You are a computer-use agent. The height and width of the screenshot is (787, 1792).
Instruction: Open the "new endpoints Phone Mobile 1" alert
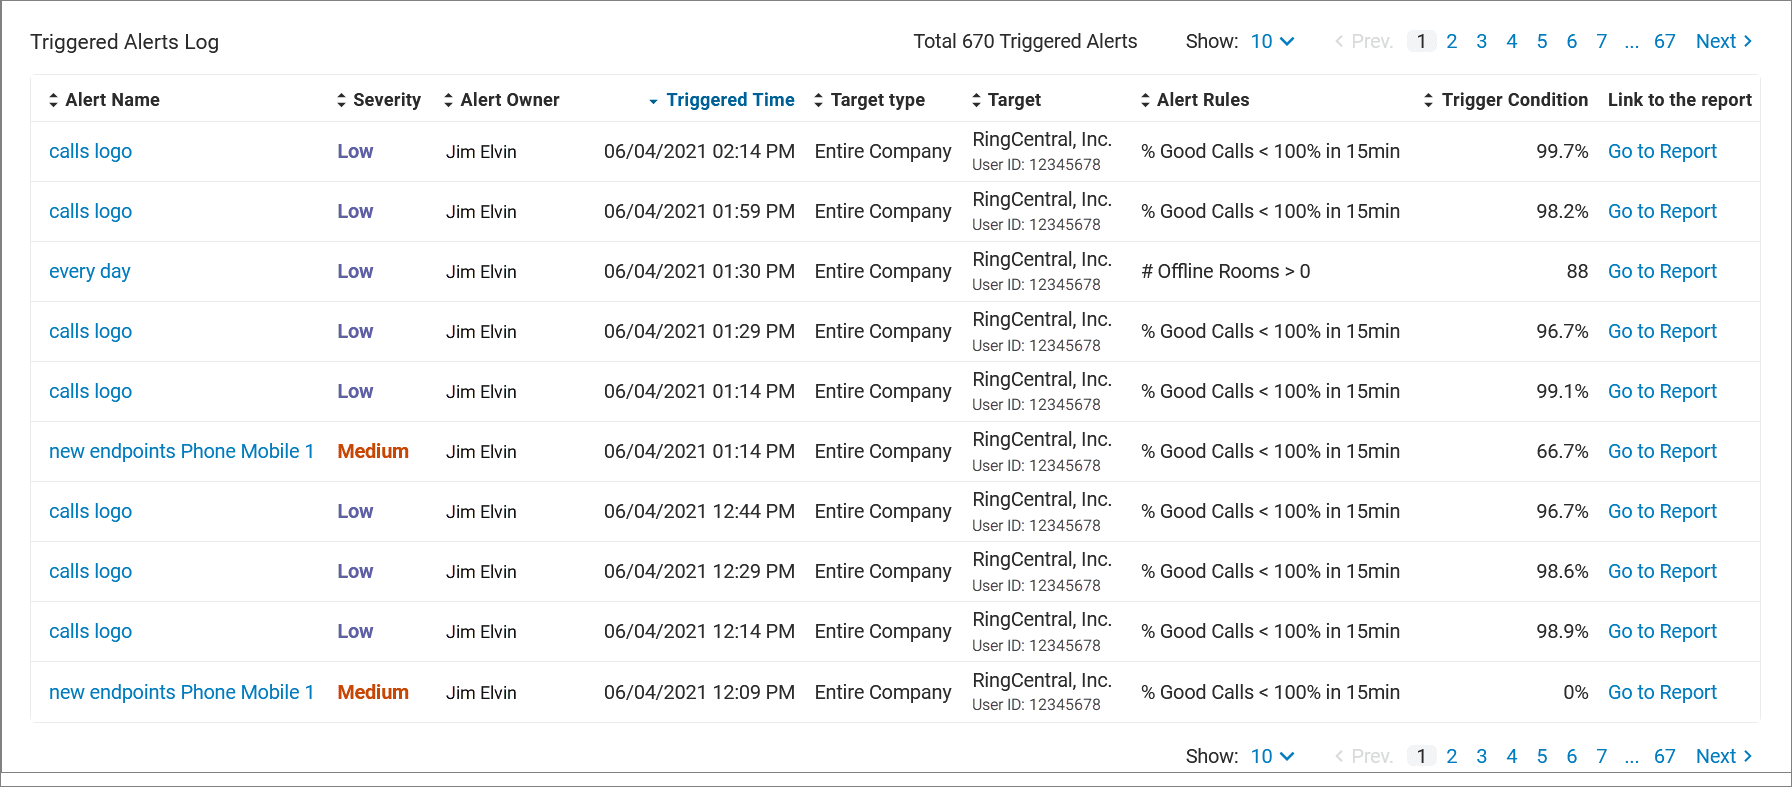(181, 451)
